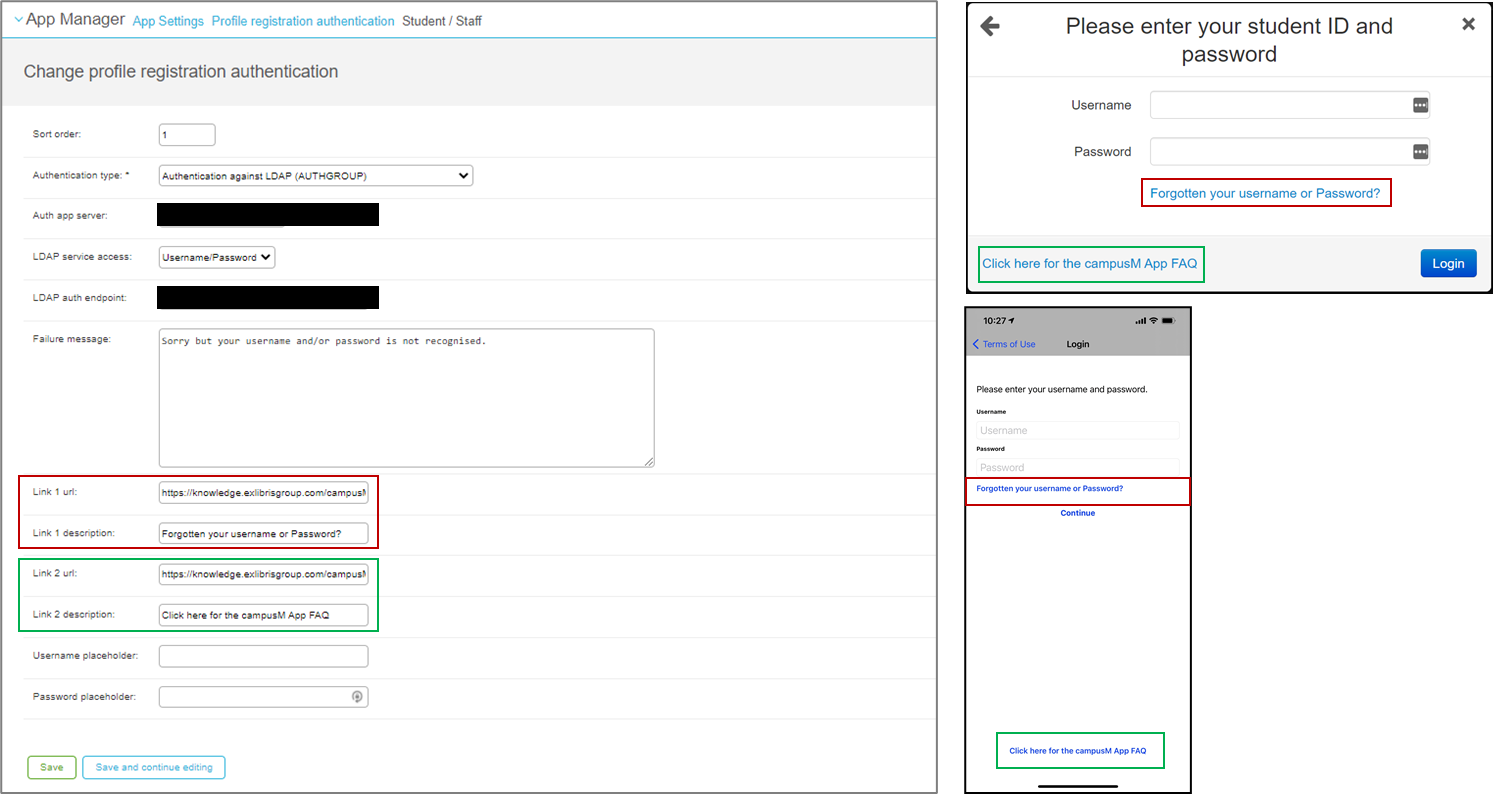Screen dimensions: 1493x794
Task: Click Save and continue editing button
Action: [154, 767]
